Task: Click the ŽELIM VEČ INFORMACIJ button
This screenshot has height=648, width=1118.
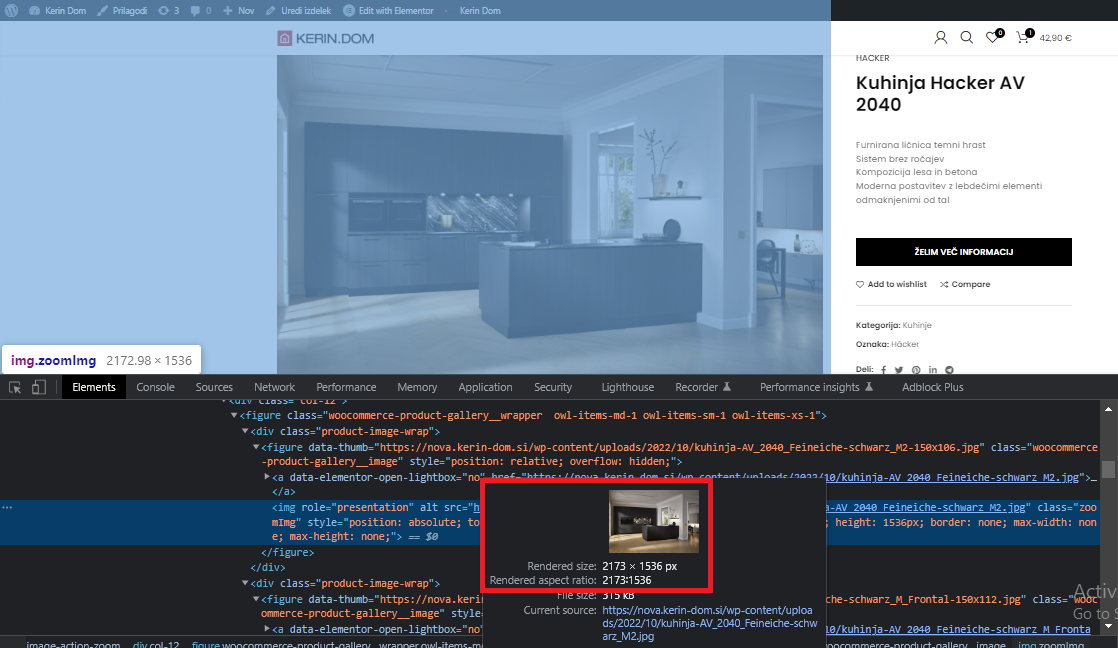Action: 963,252
